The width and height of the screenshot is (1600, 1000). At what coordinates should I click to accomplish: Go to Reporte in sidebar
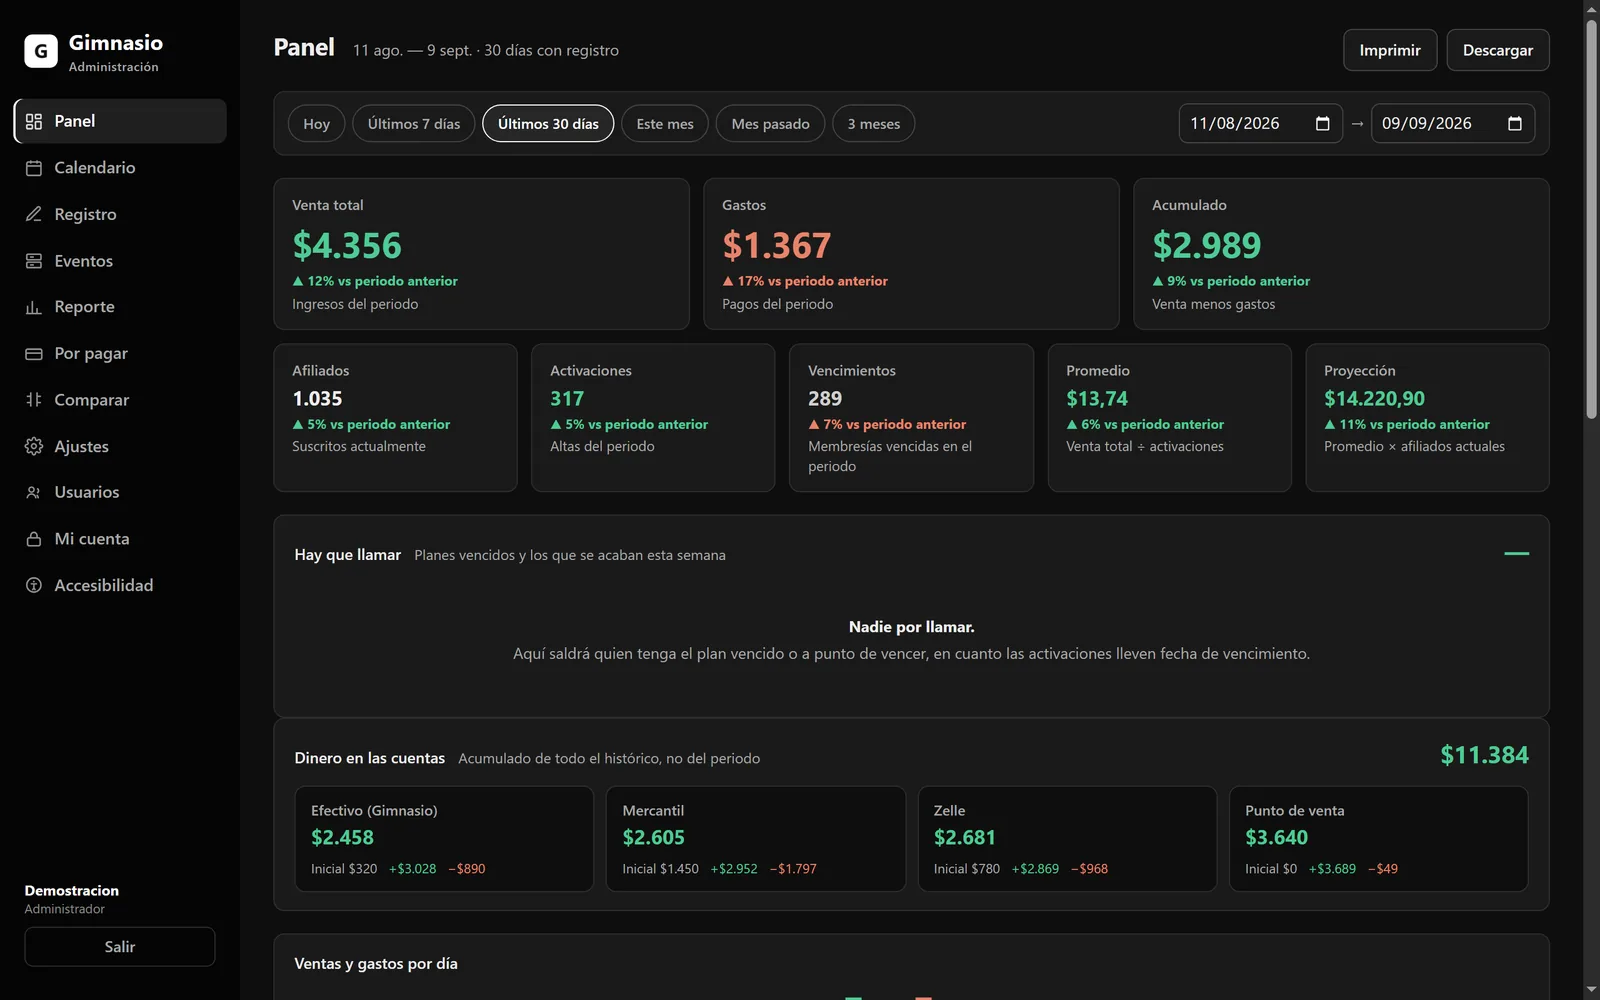pyautogui.click(x=120, y=307)
